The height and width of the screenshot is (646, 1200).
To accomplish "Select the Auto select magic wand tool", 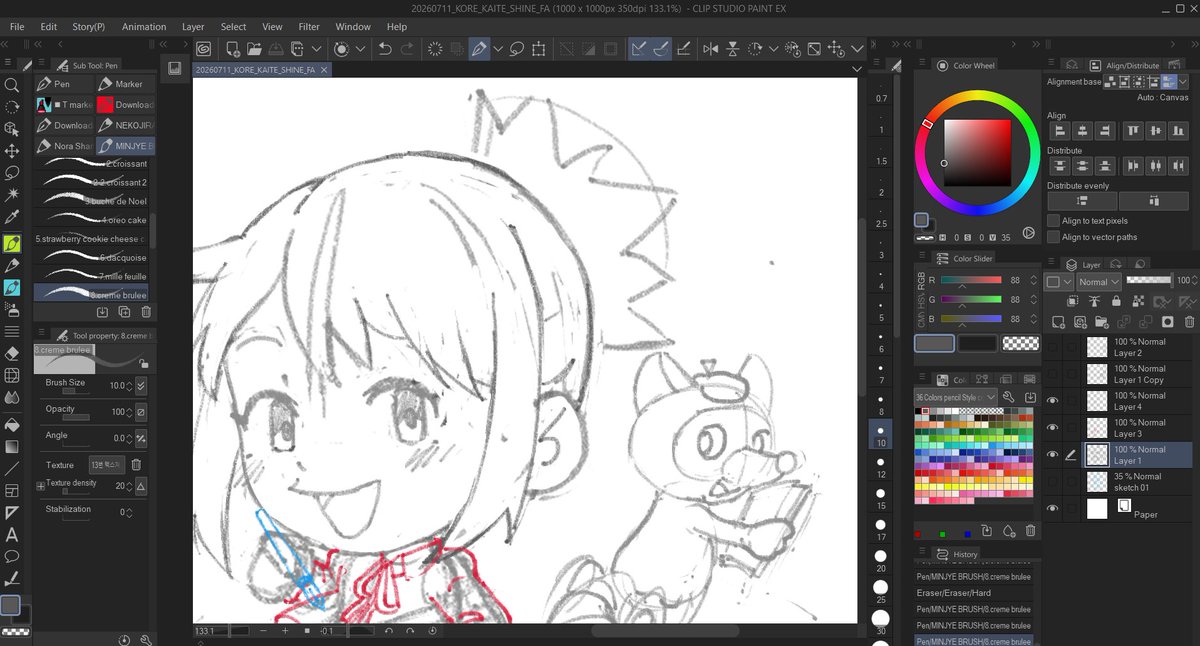I will [x=12, y=194].
